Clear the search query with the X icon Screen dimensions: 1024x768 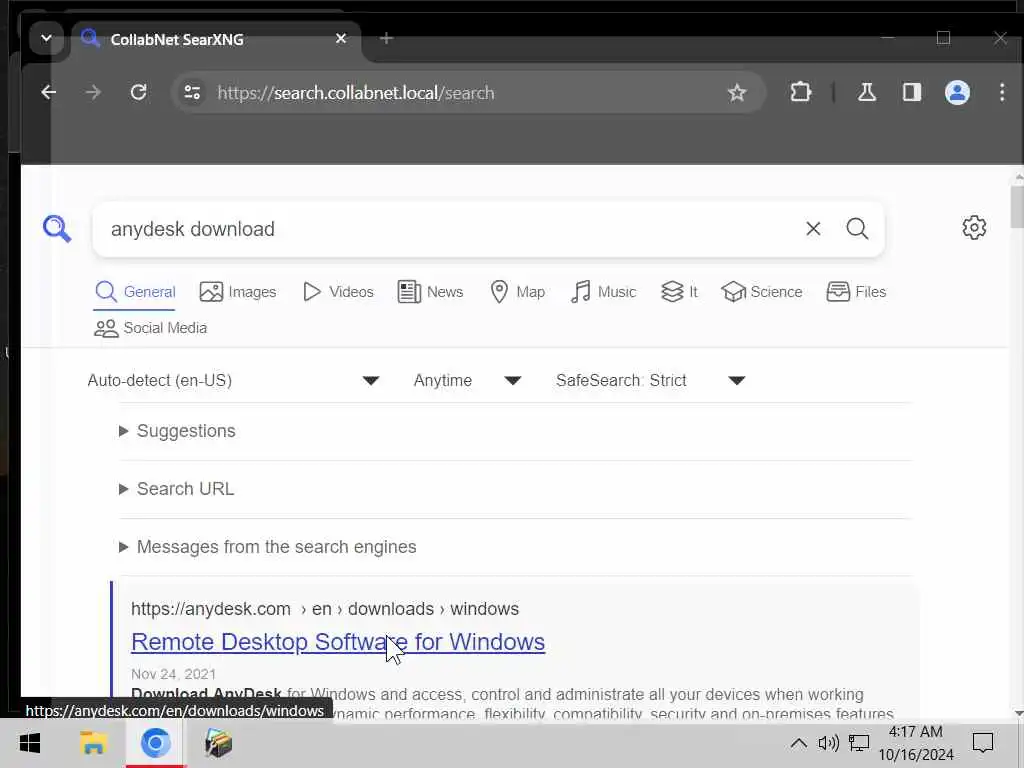(813, 229)
